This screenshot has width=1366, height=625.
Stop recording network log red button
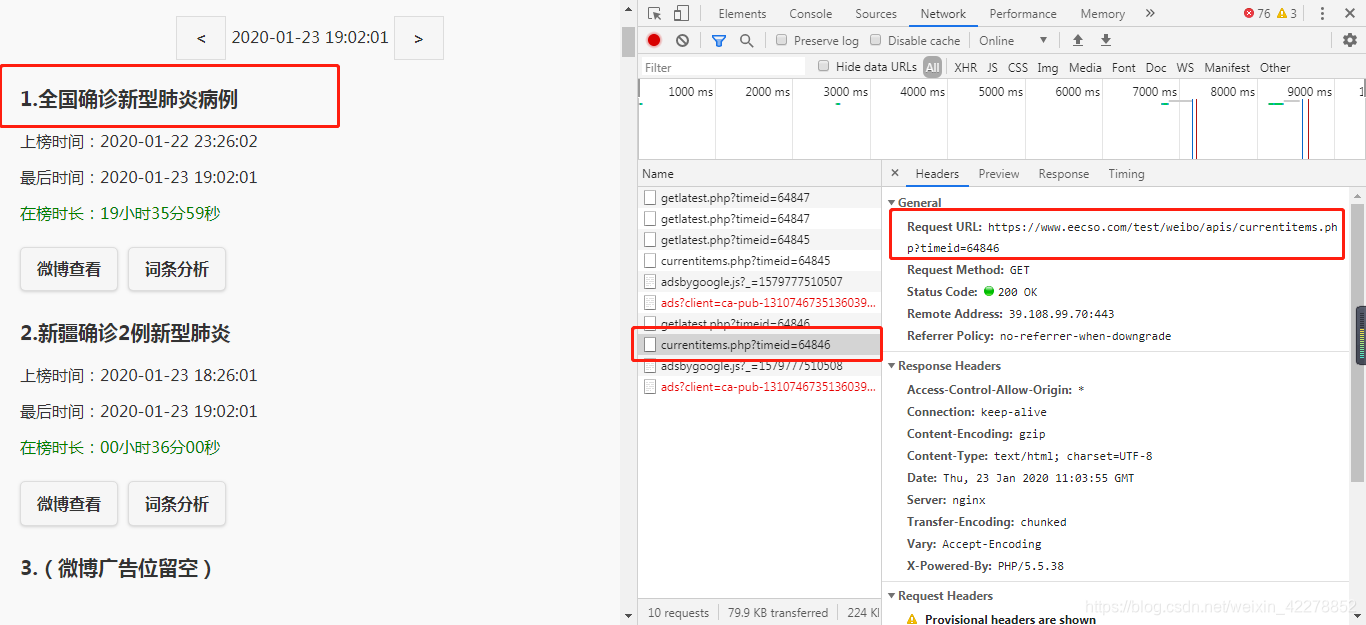(654, 40)
